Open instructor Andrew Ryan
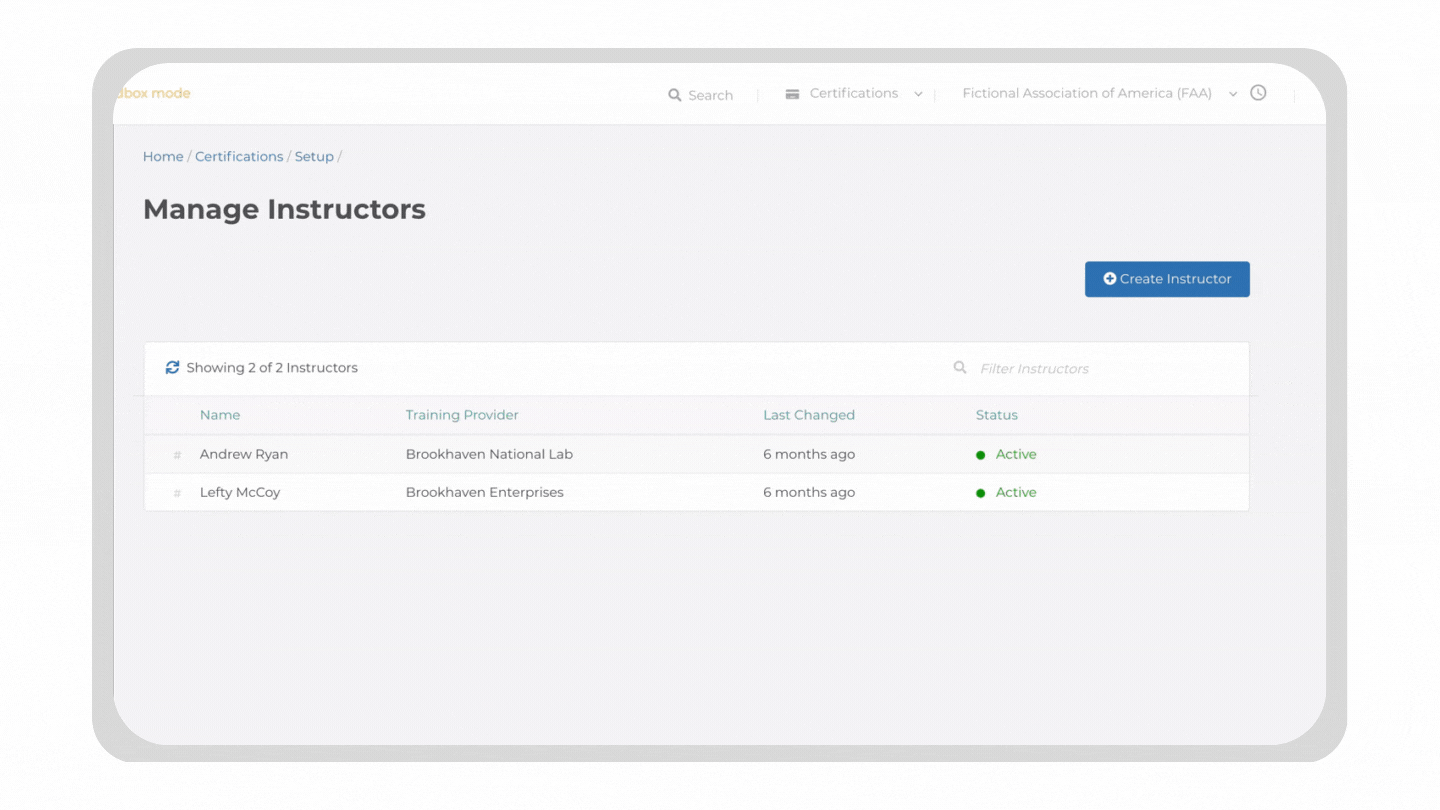Screen dimensions: 1440x810 coord(244,454)
